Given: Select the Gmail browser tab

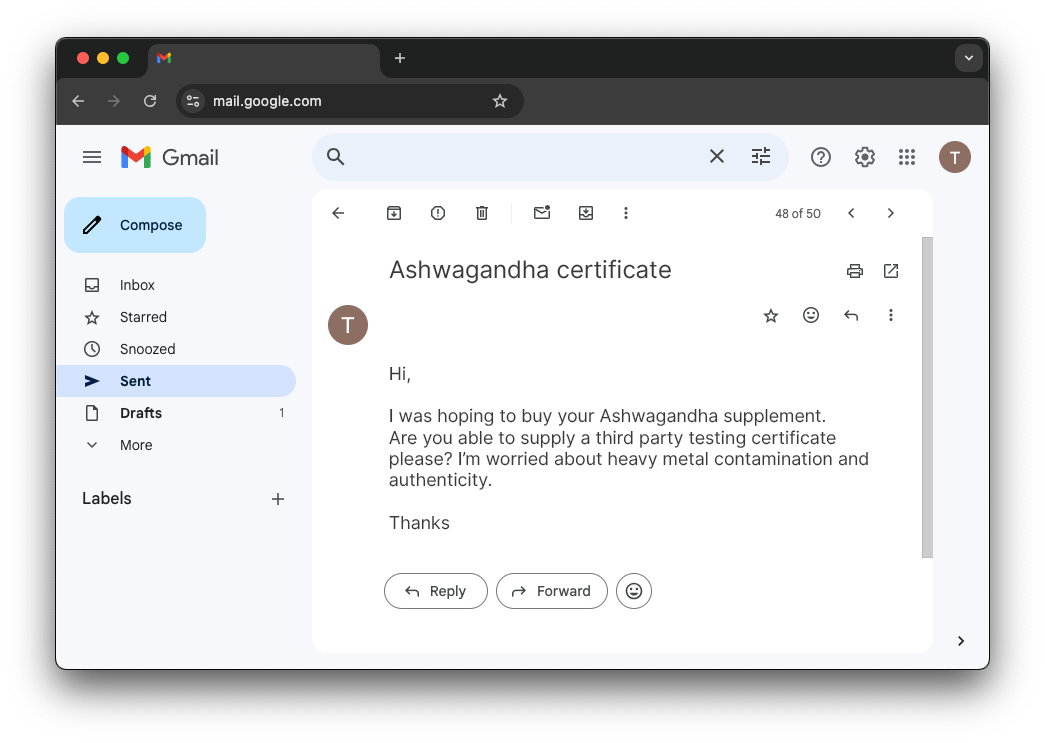Looking at the screenshot, I should [x=264, y=59].
